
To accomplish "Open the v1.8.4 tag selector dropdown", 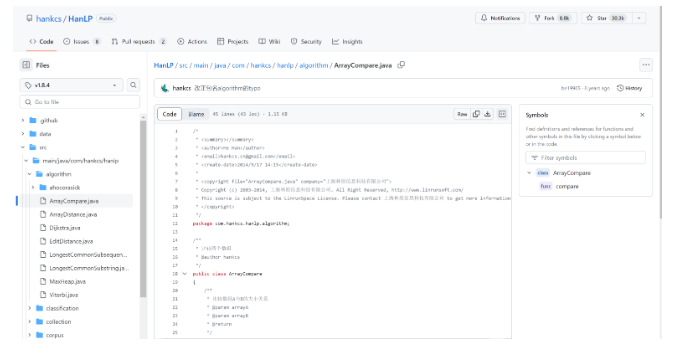I will (x=71, y=85).
